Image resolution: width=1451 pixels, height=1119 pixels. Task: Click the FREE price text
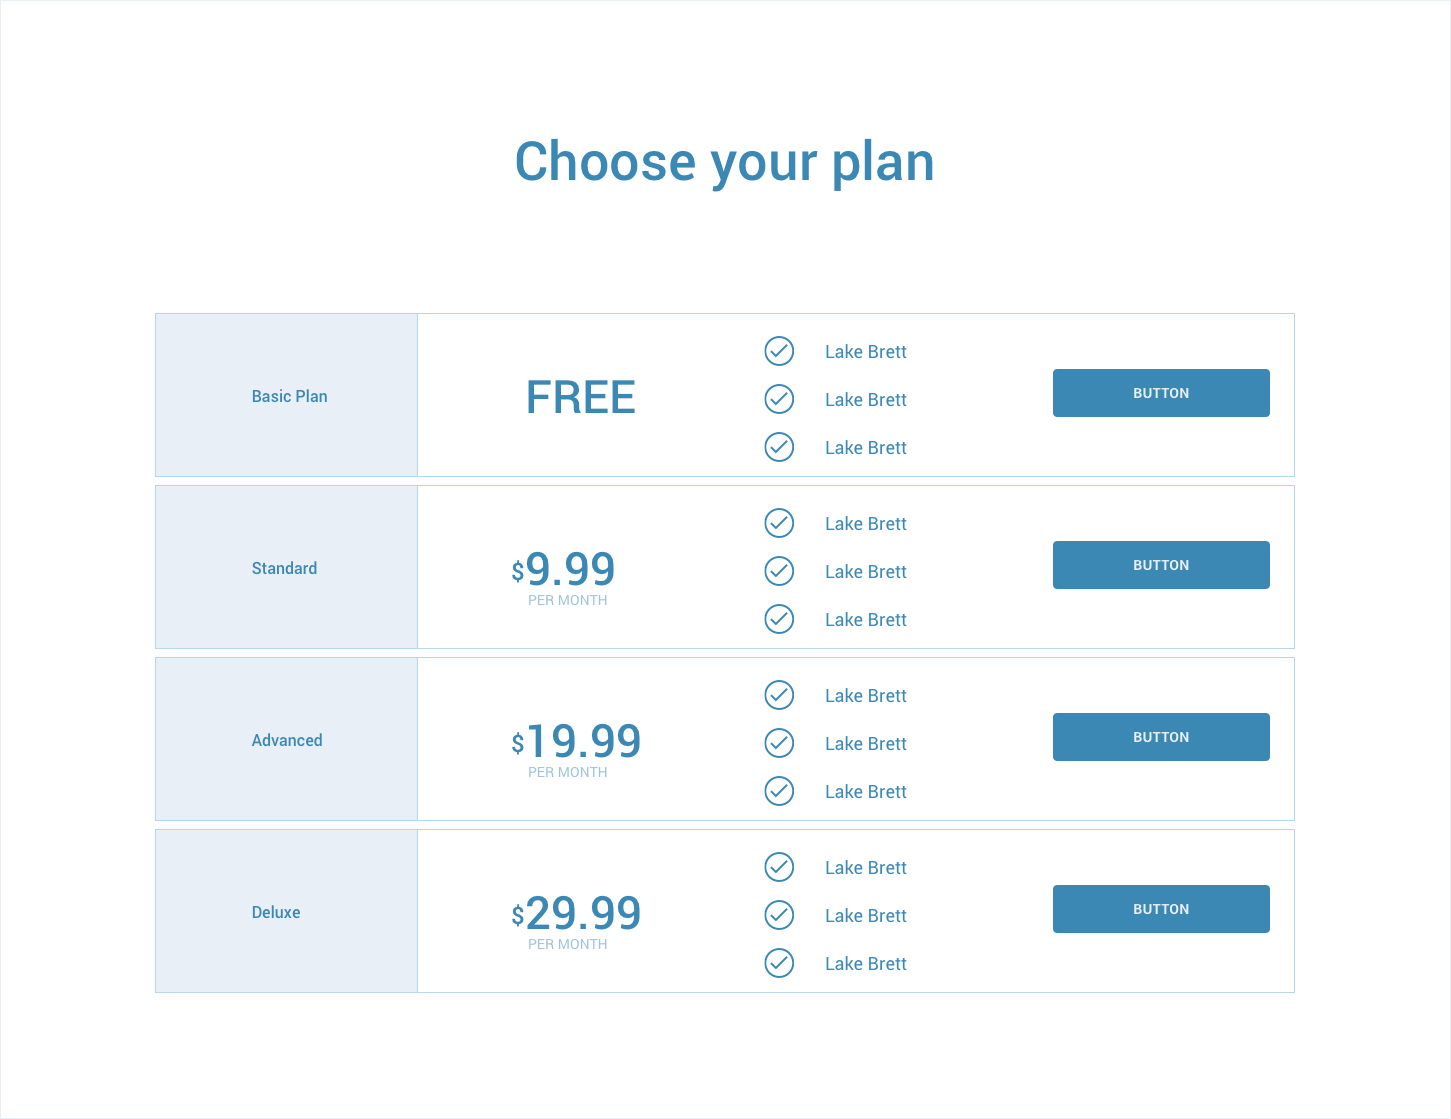tap(581, 397)
